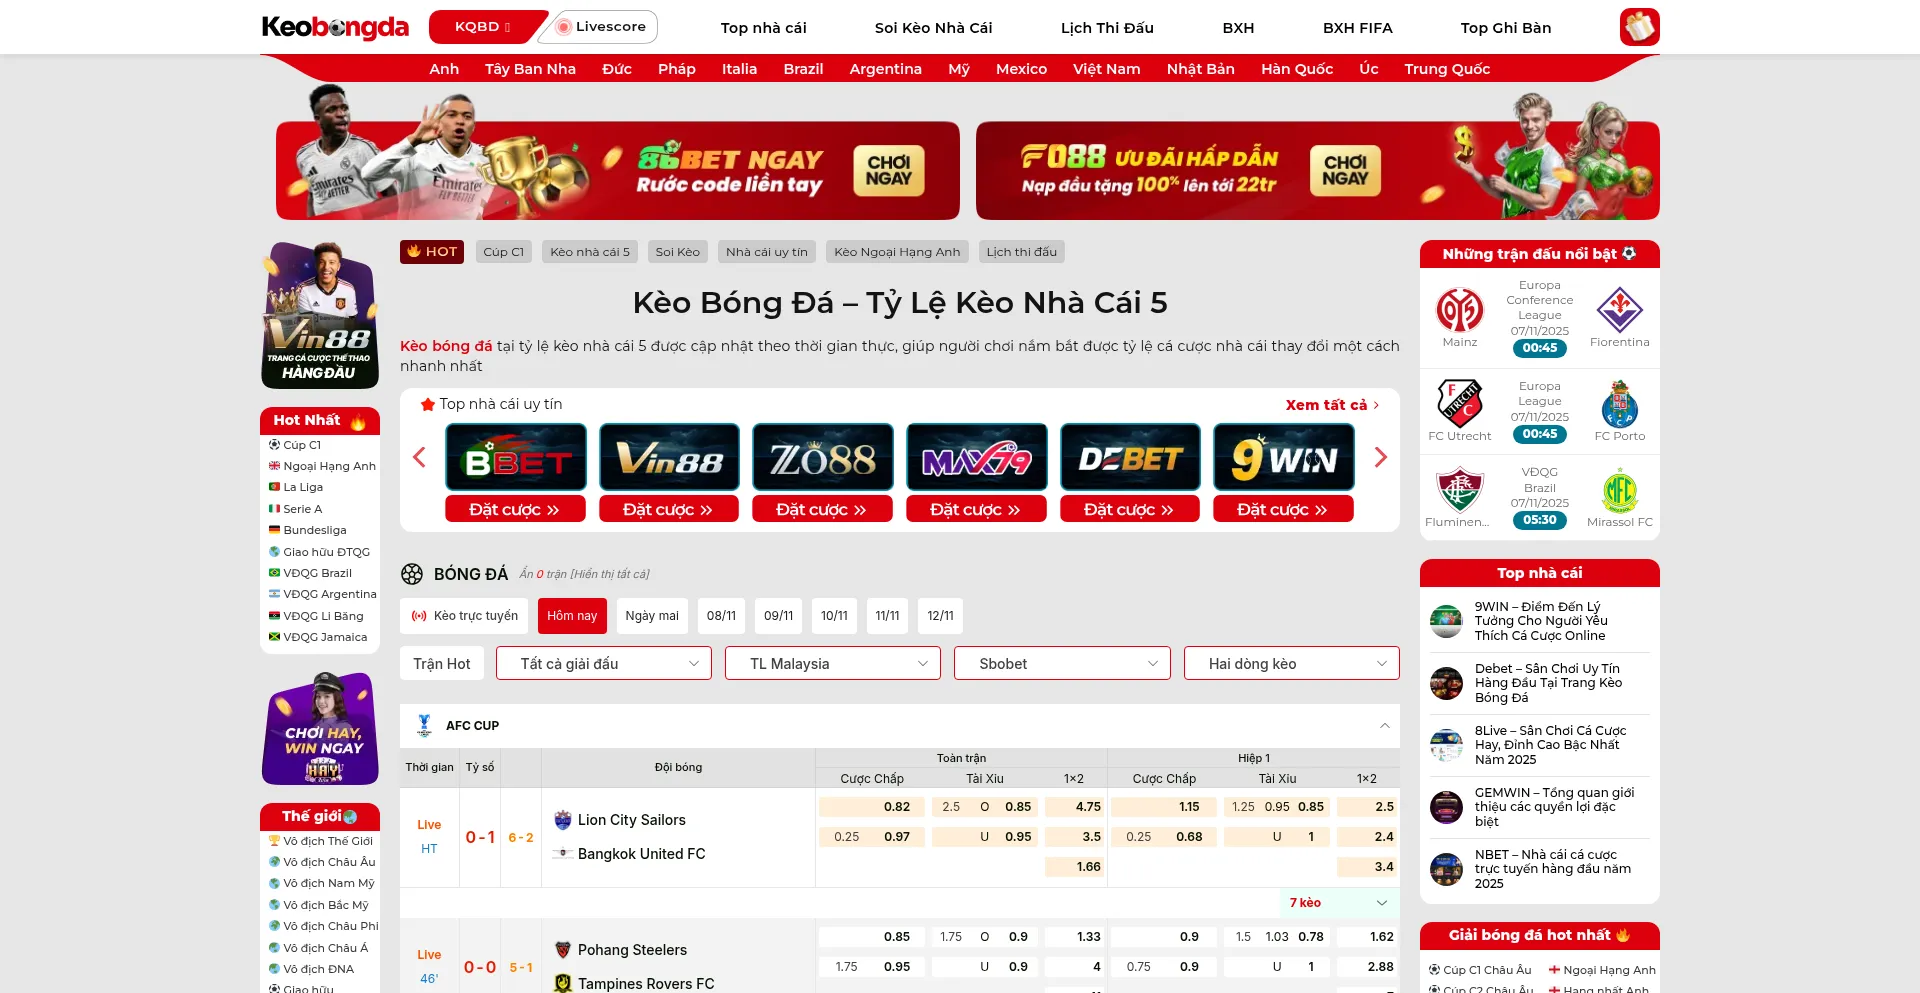Open the TL Malaysia odds format dropdown
Screen dimensions: 1920x993
click(833, 663)
